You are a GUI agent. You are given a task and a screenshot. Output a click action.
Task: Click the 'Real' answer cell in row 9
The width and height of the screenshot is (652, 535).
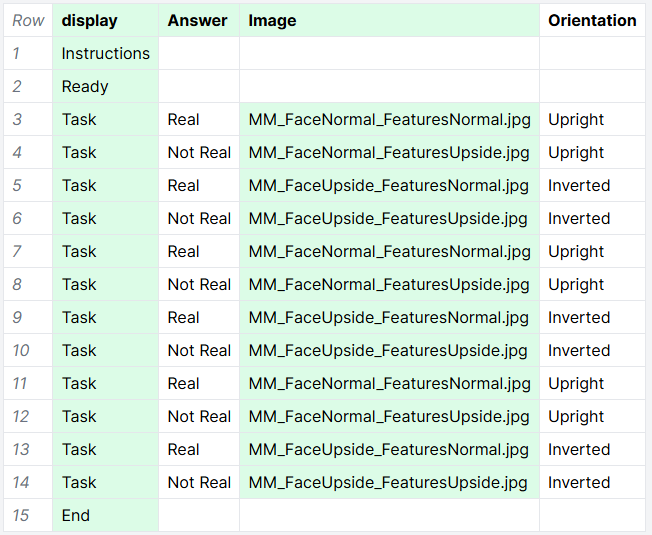(x=199, y=317)
